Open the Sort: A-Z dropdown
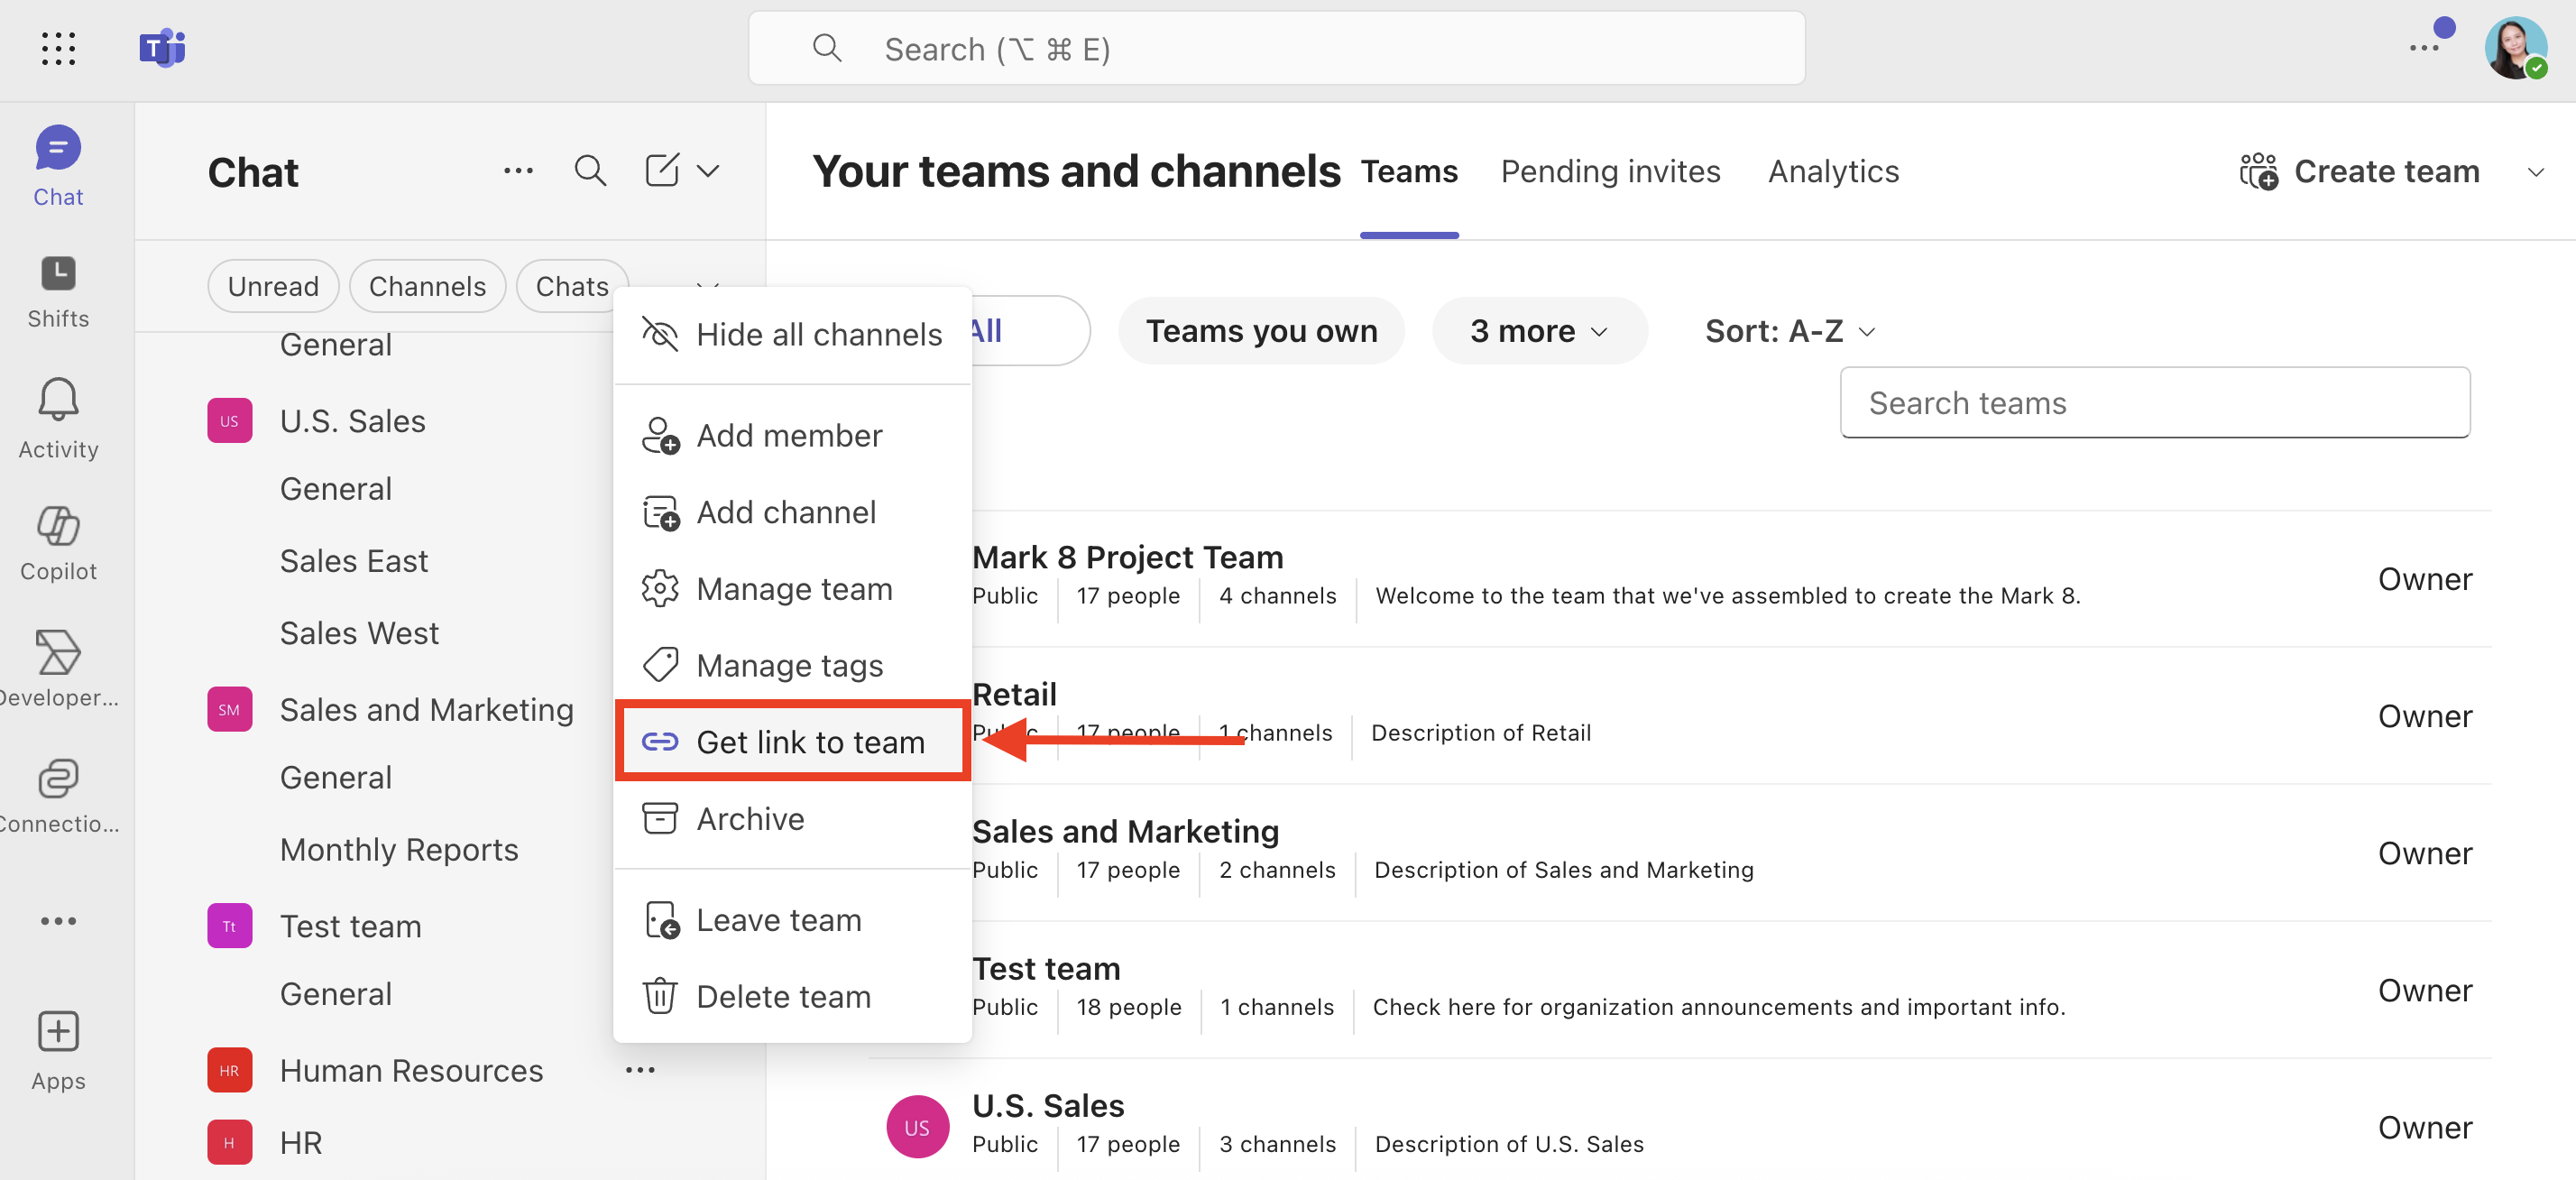The image size is (2576, 1180). (1789, 331)
